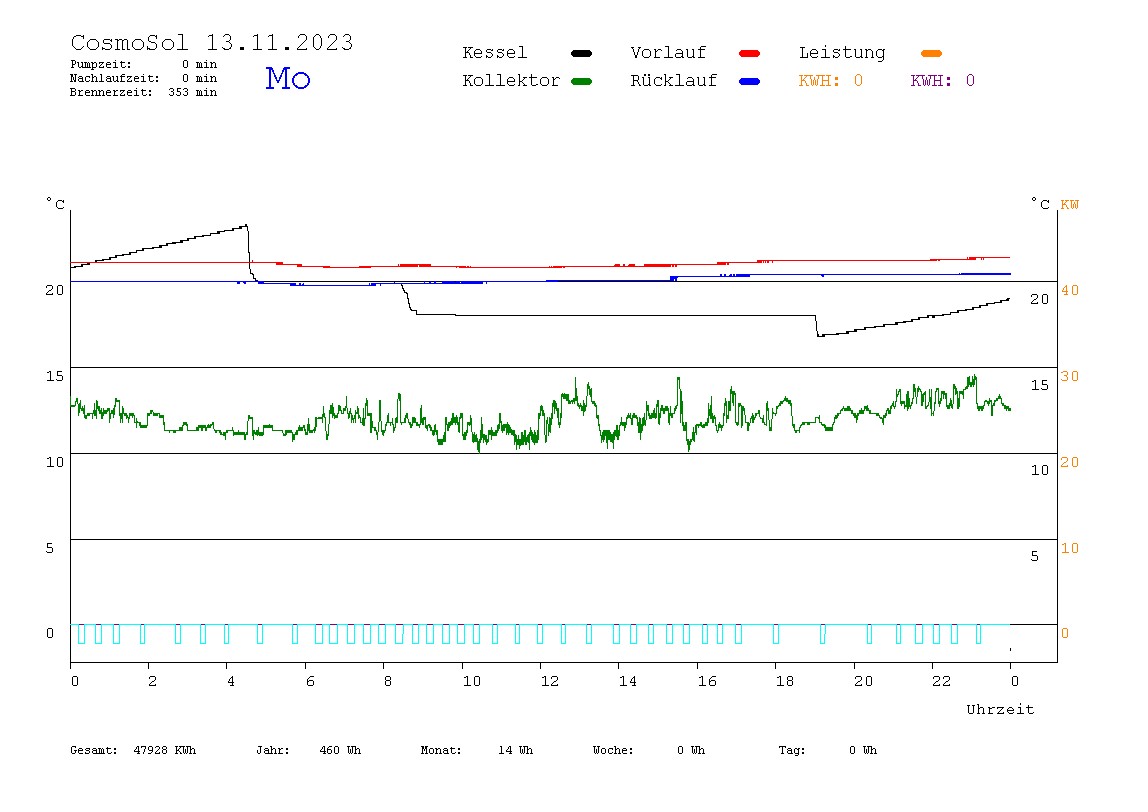Click the "353 min" burner time value
This screenshot has height=812, width=1148.
(x=193, y=92)
